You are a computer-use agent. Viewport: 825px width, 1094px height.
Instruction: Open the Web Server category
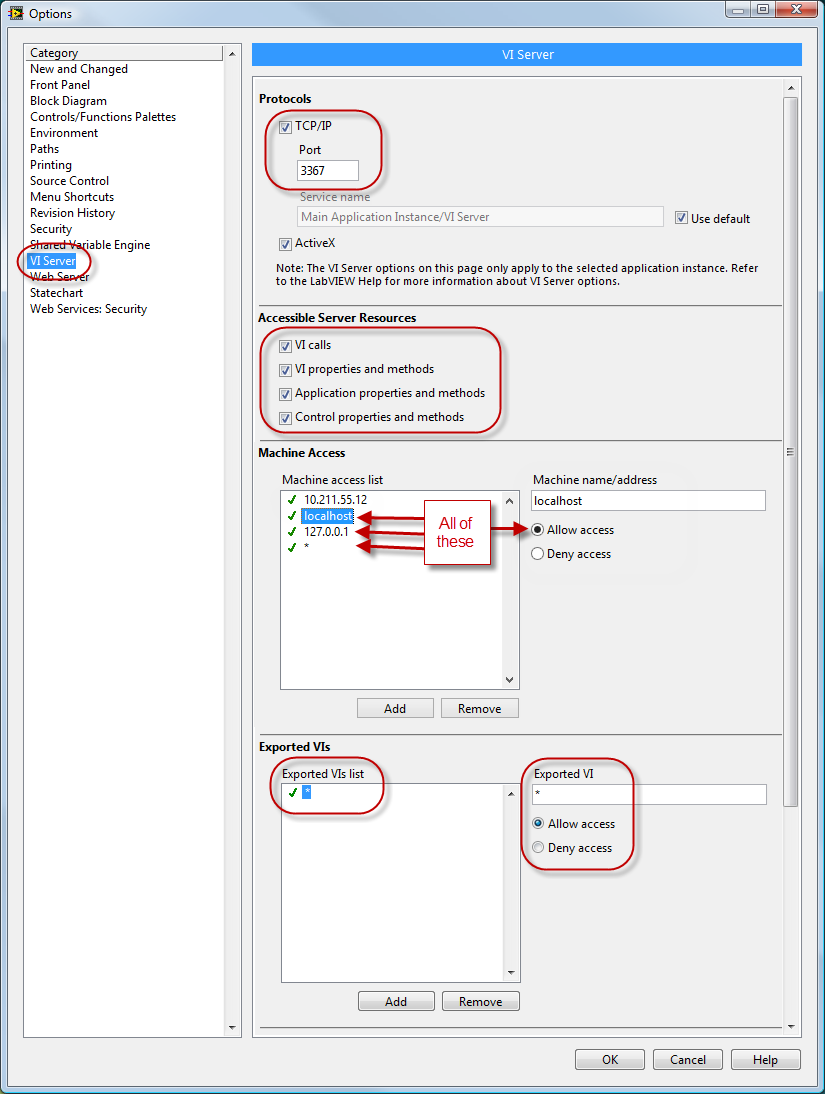[x=59, y=277]
